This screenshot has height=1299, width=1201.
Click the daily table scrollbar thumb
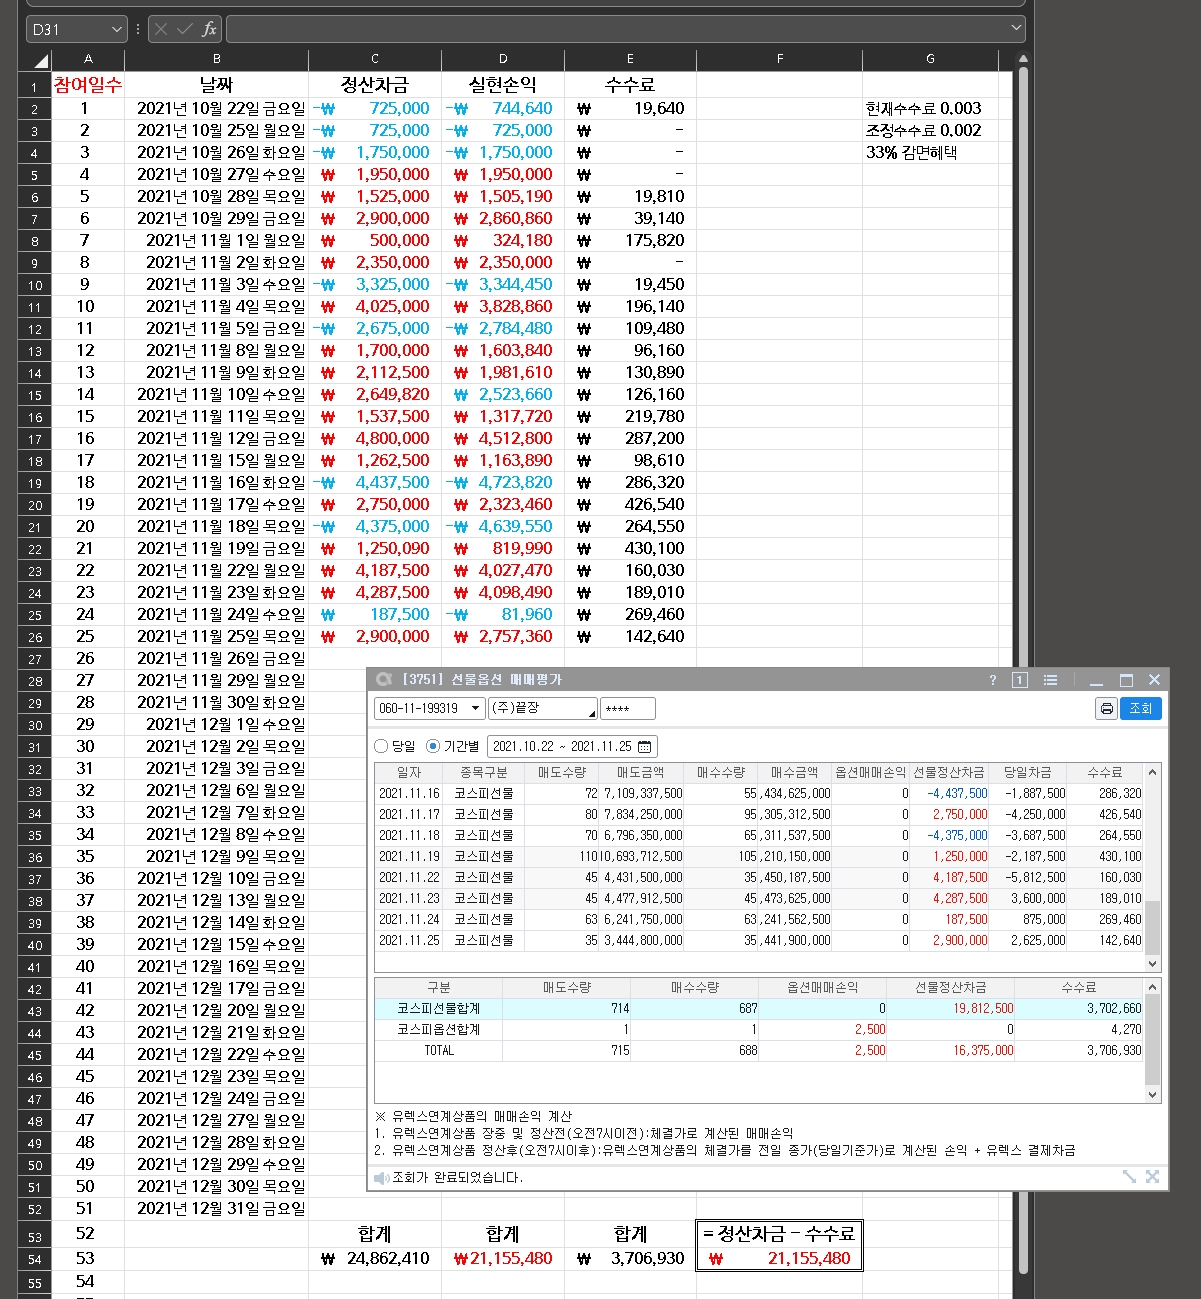1153,927
